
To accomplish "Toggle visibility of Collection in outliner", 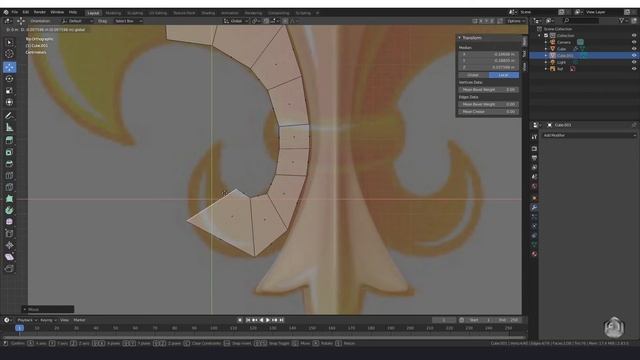I will tap(634, 36).
